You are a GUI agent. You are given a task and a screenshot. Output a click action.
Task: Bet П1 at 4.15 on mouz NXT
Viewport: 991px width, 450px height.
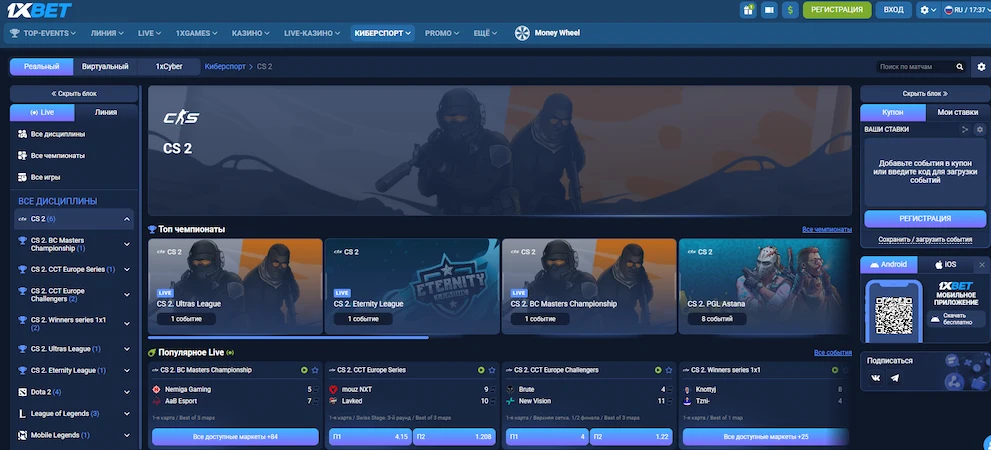(x=370, y=436)
